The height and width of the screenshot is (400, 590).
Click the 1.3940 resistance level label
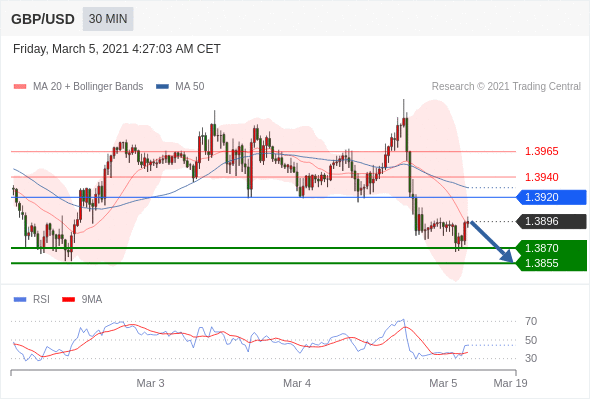click(541, 177)
